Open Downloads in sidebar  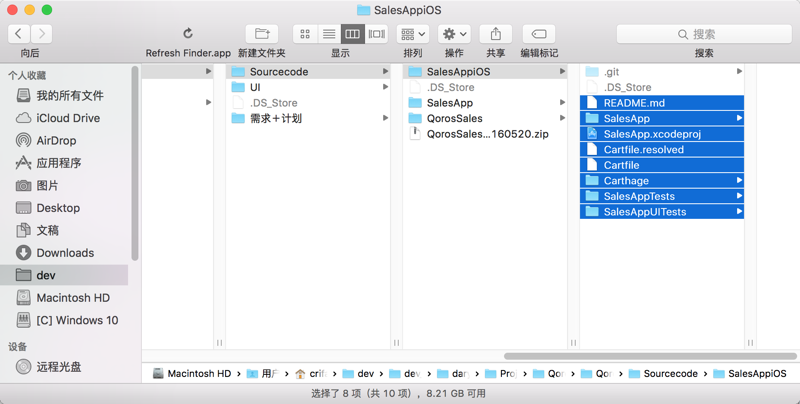64,252
